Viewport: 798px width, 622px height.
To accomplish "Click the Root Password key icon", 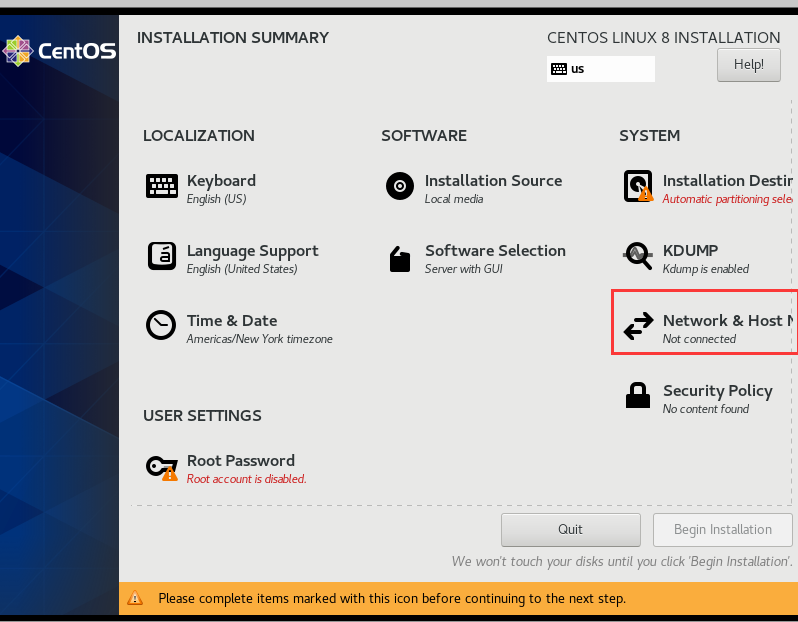I will point(162,467).
